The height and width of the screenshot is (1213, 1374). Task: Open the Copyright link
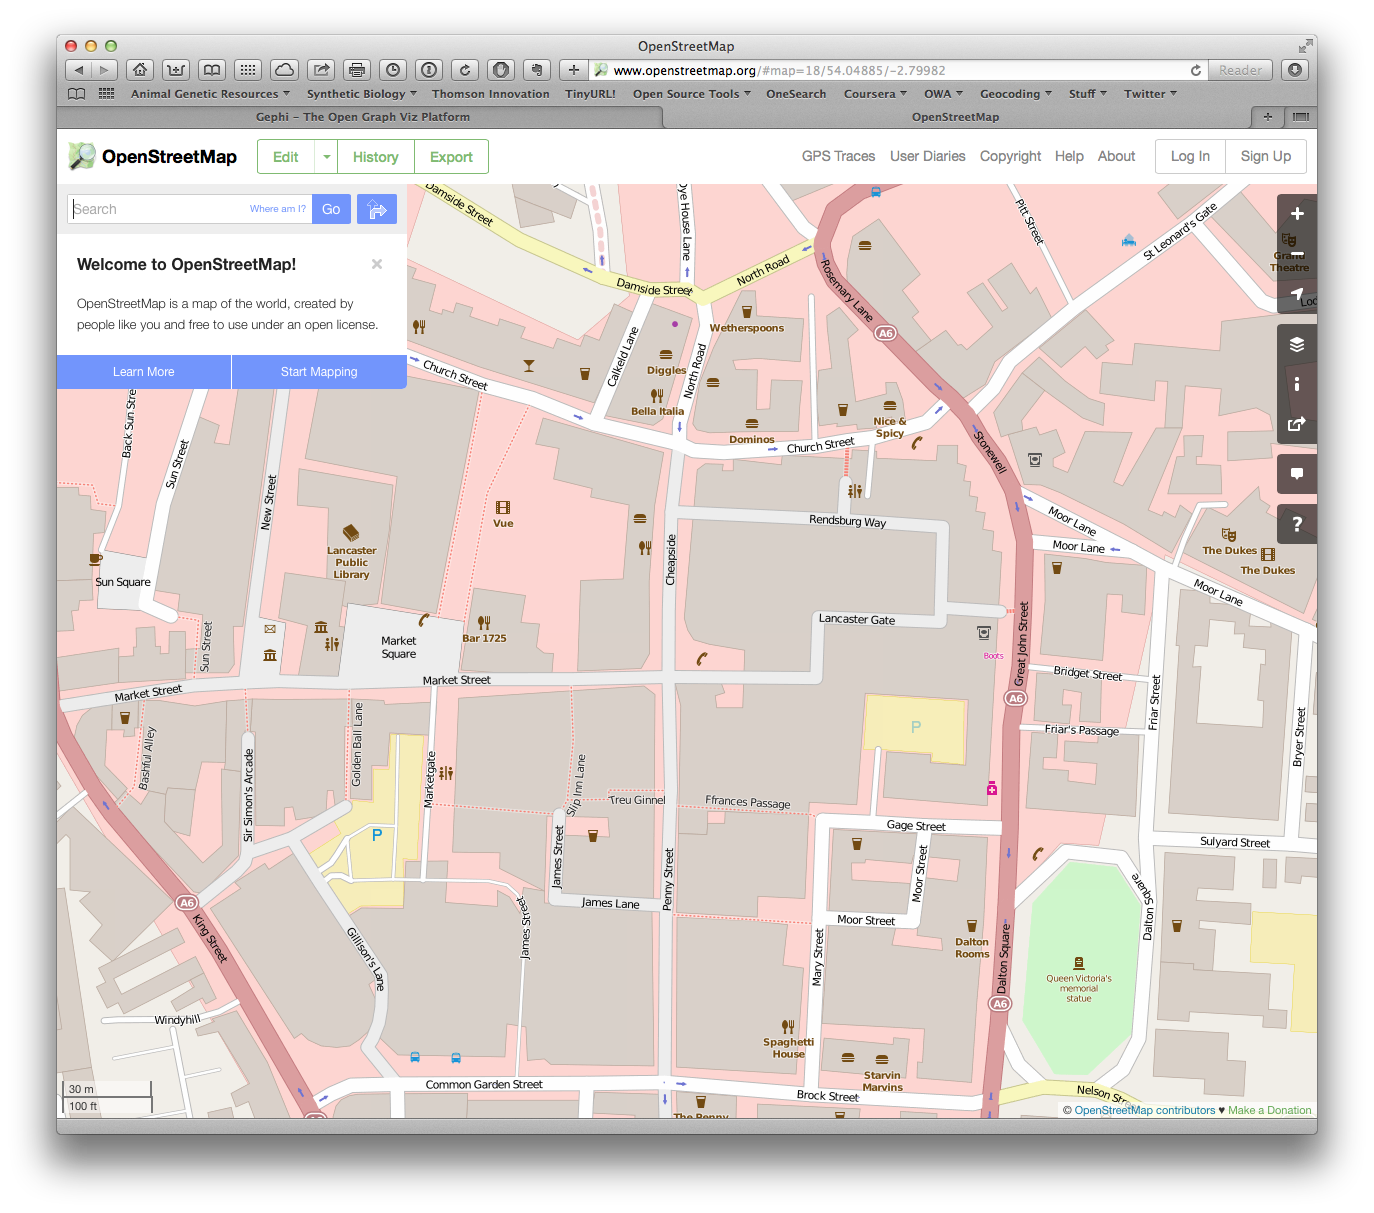pos(1010,156)
